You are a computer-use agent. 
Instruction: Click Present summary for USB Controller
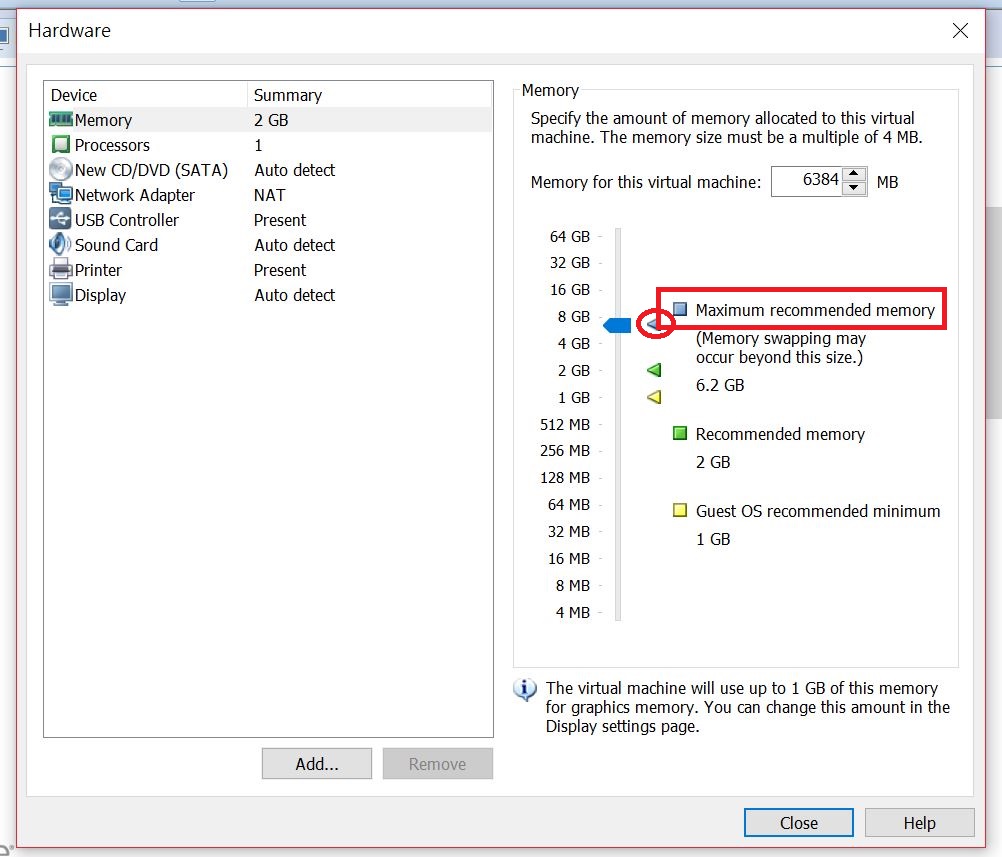click(x=280, y=220)
